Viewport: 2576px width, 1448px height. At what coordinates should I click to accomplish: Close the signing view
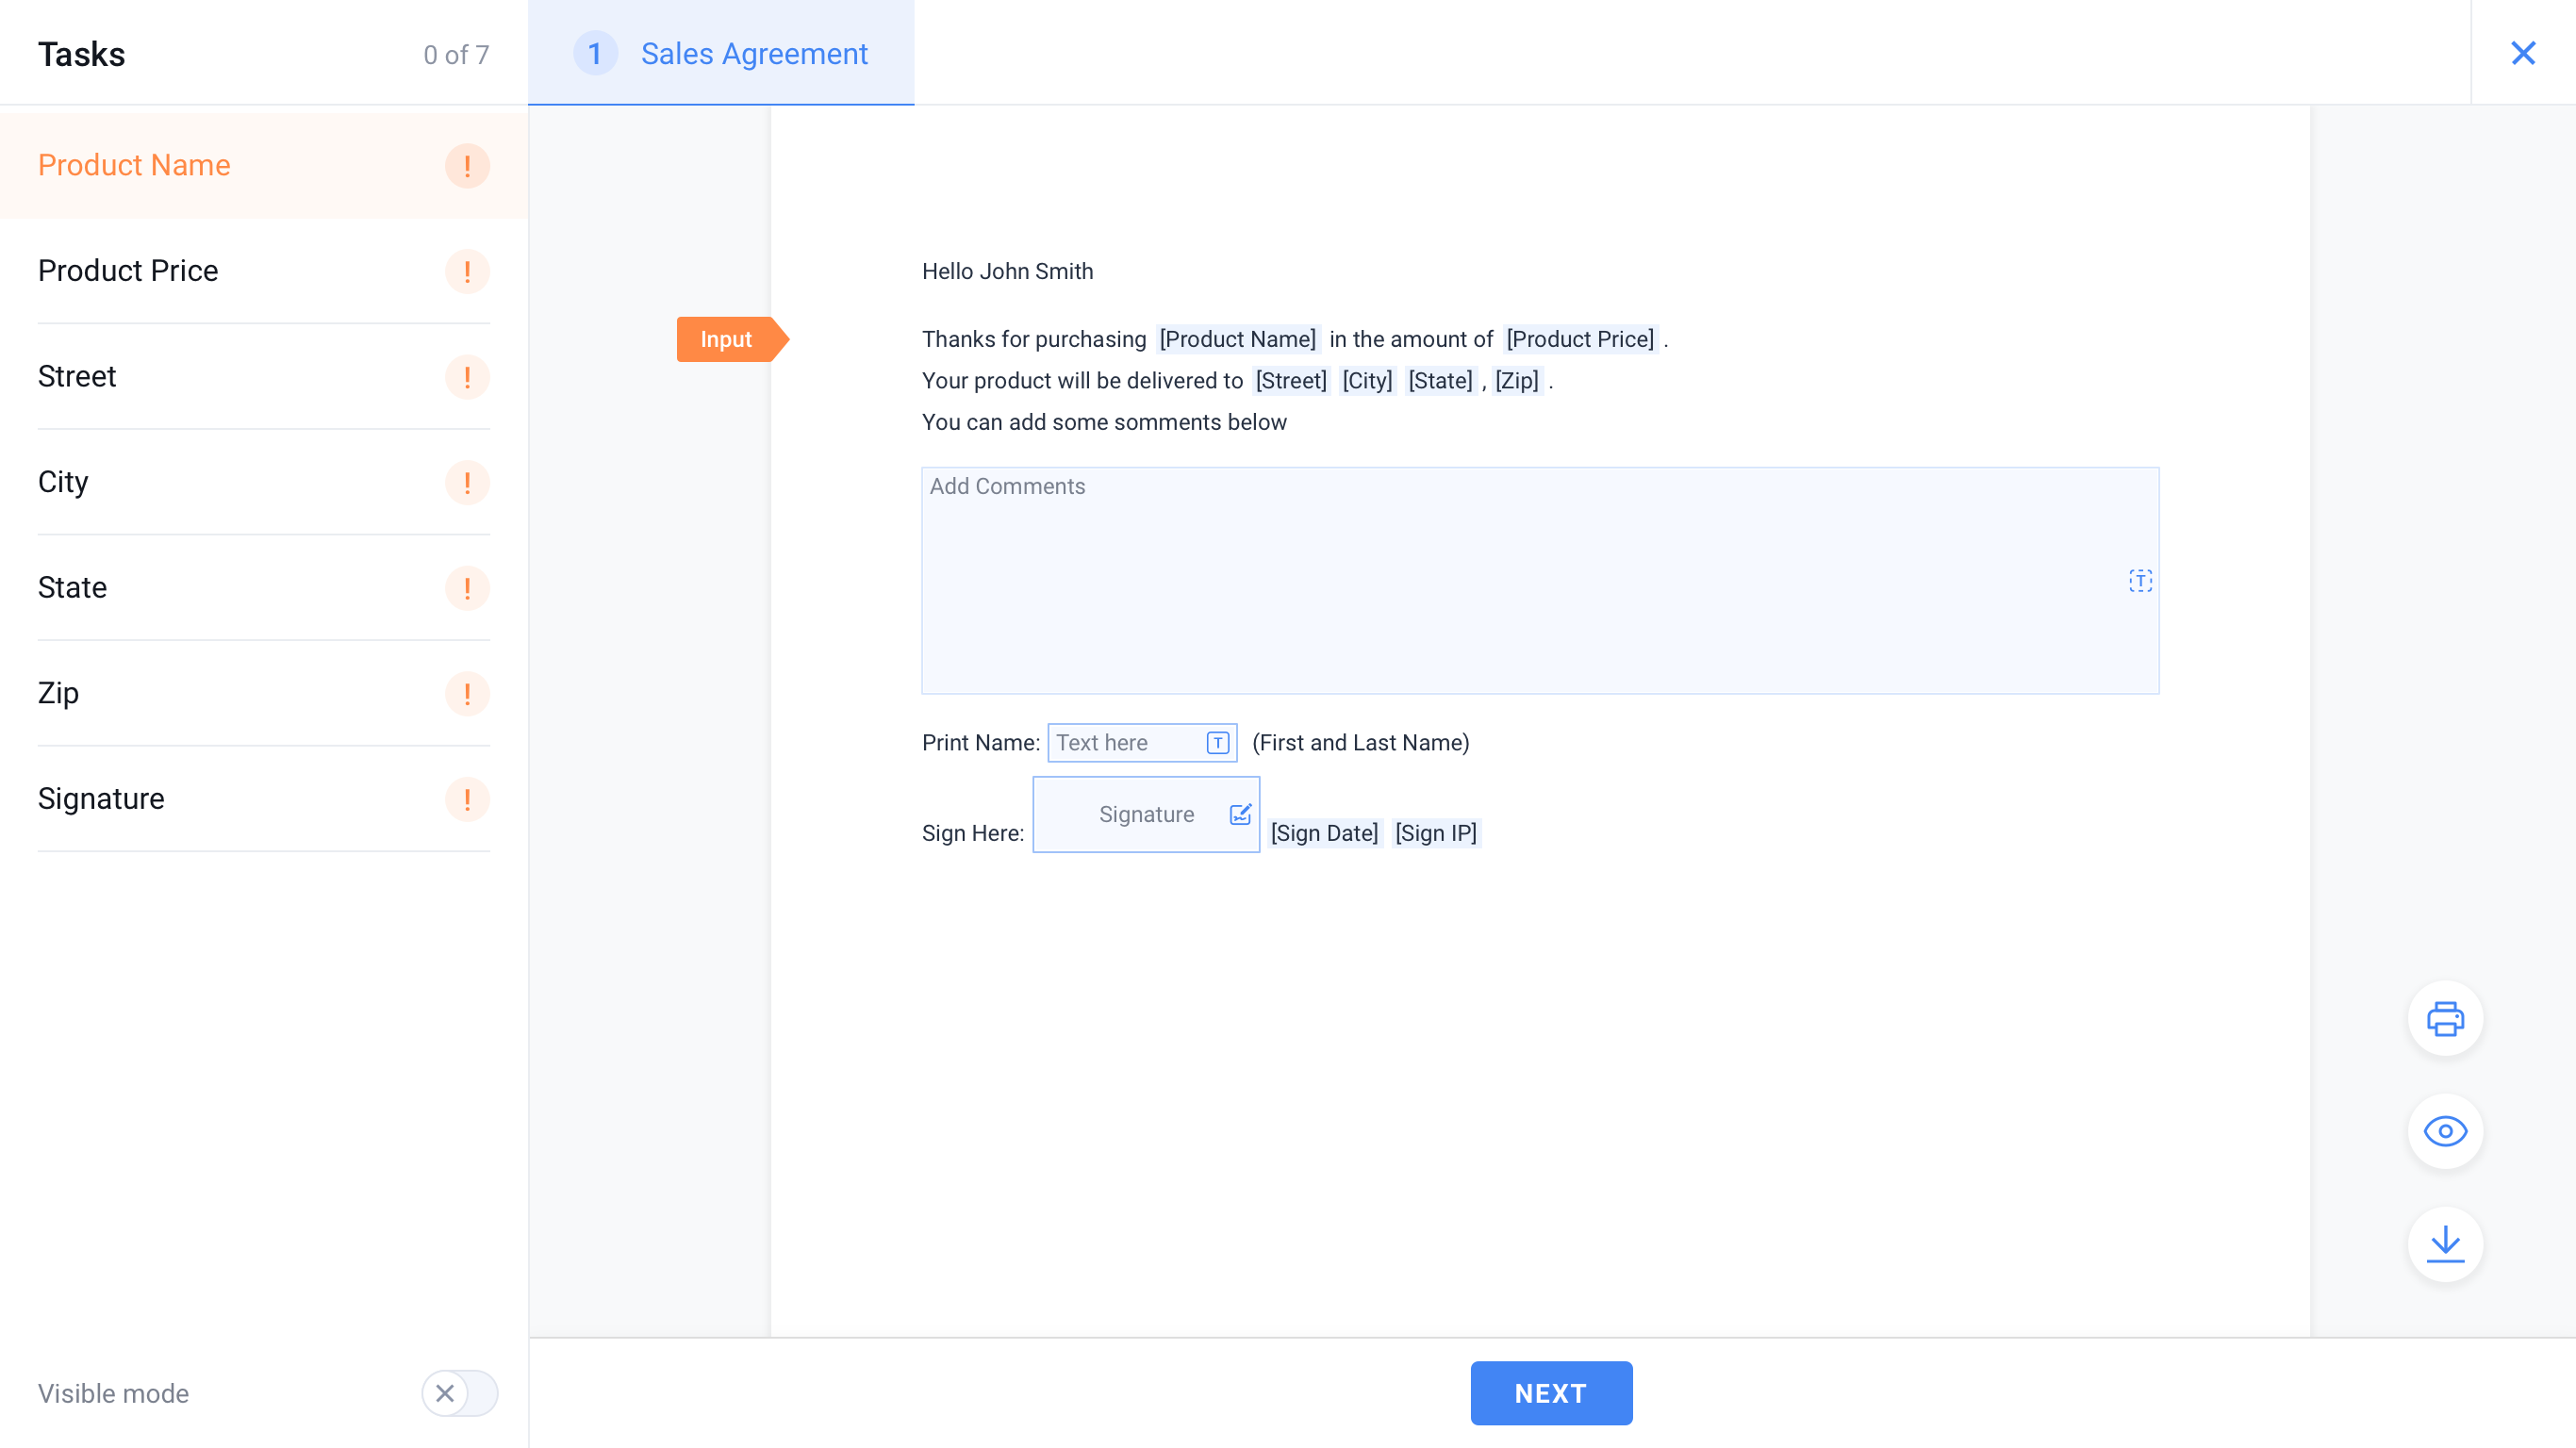pyautogui.click(x=2523, y=53)
